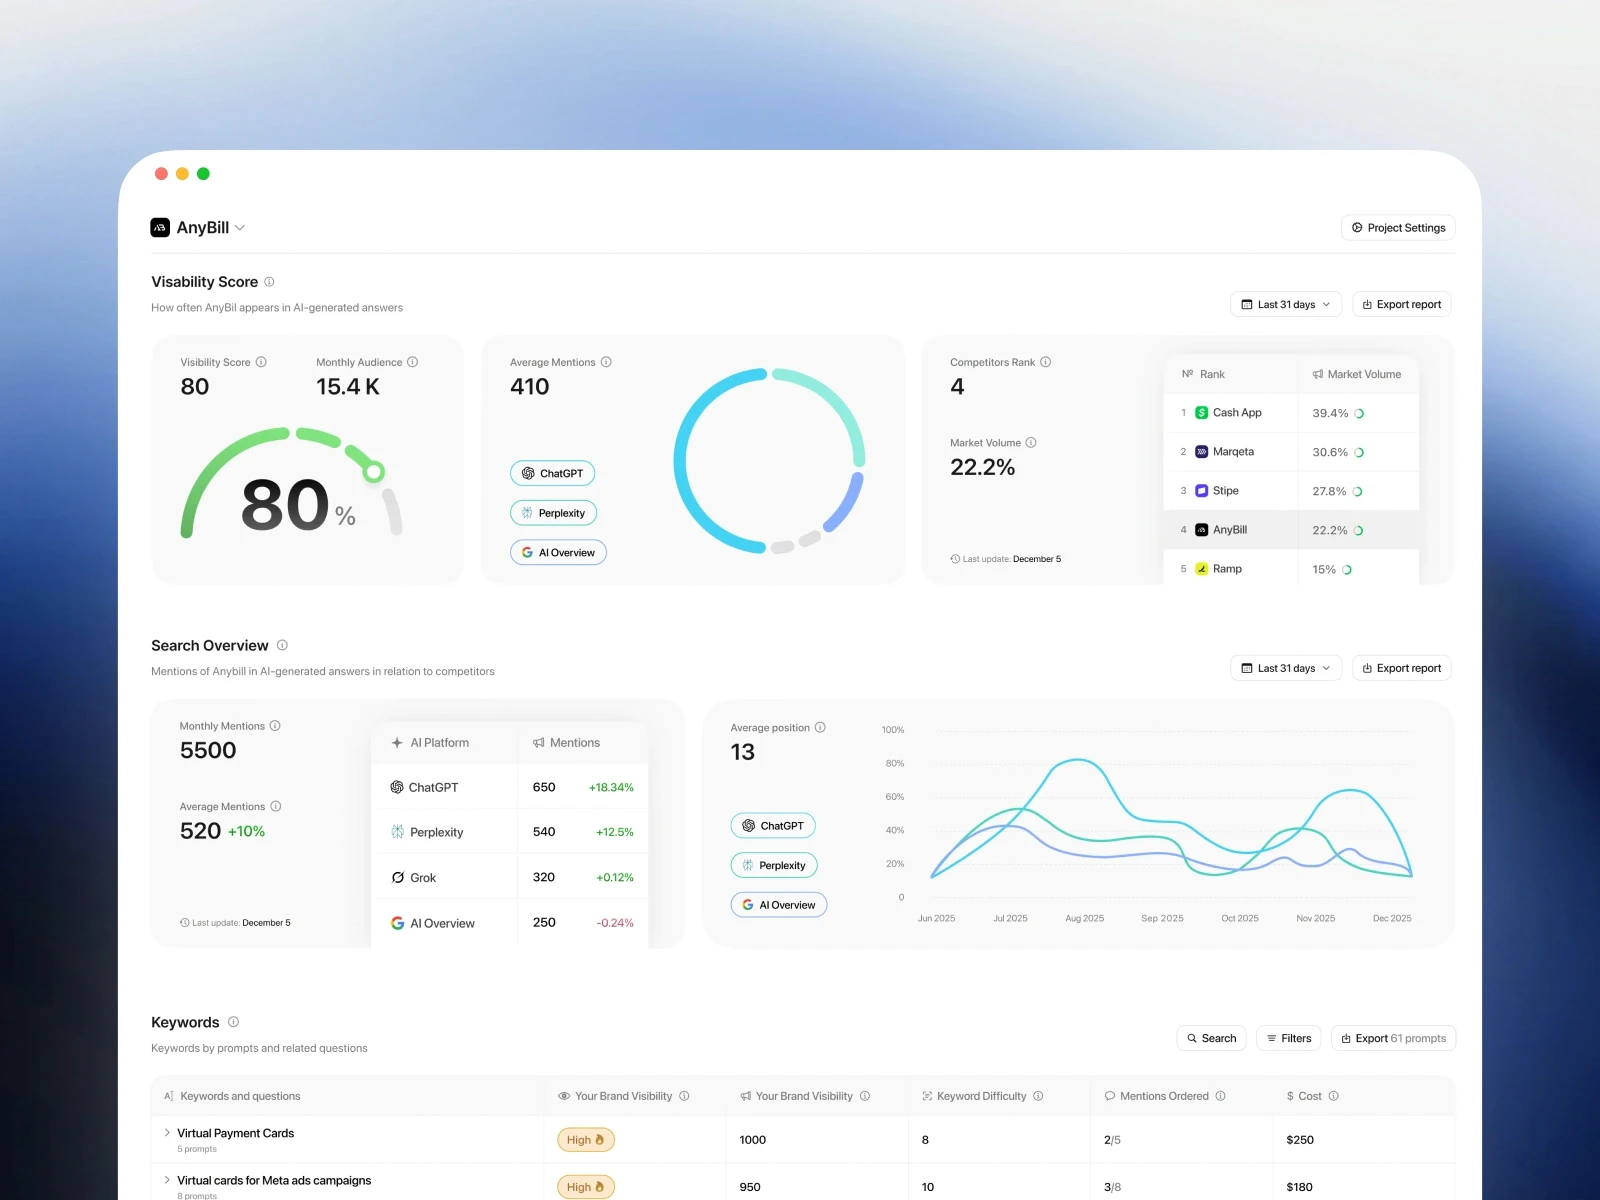Click info icon next to Keywords heading

tap(233, 1022)
